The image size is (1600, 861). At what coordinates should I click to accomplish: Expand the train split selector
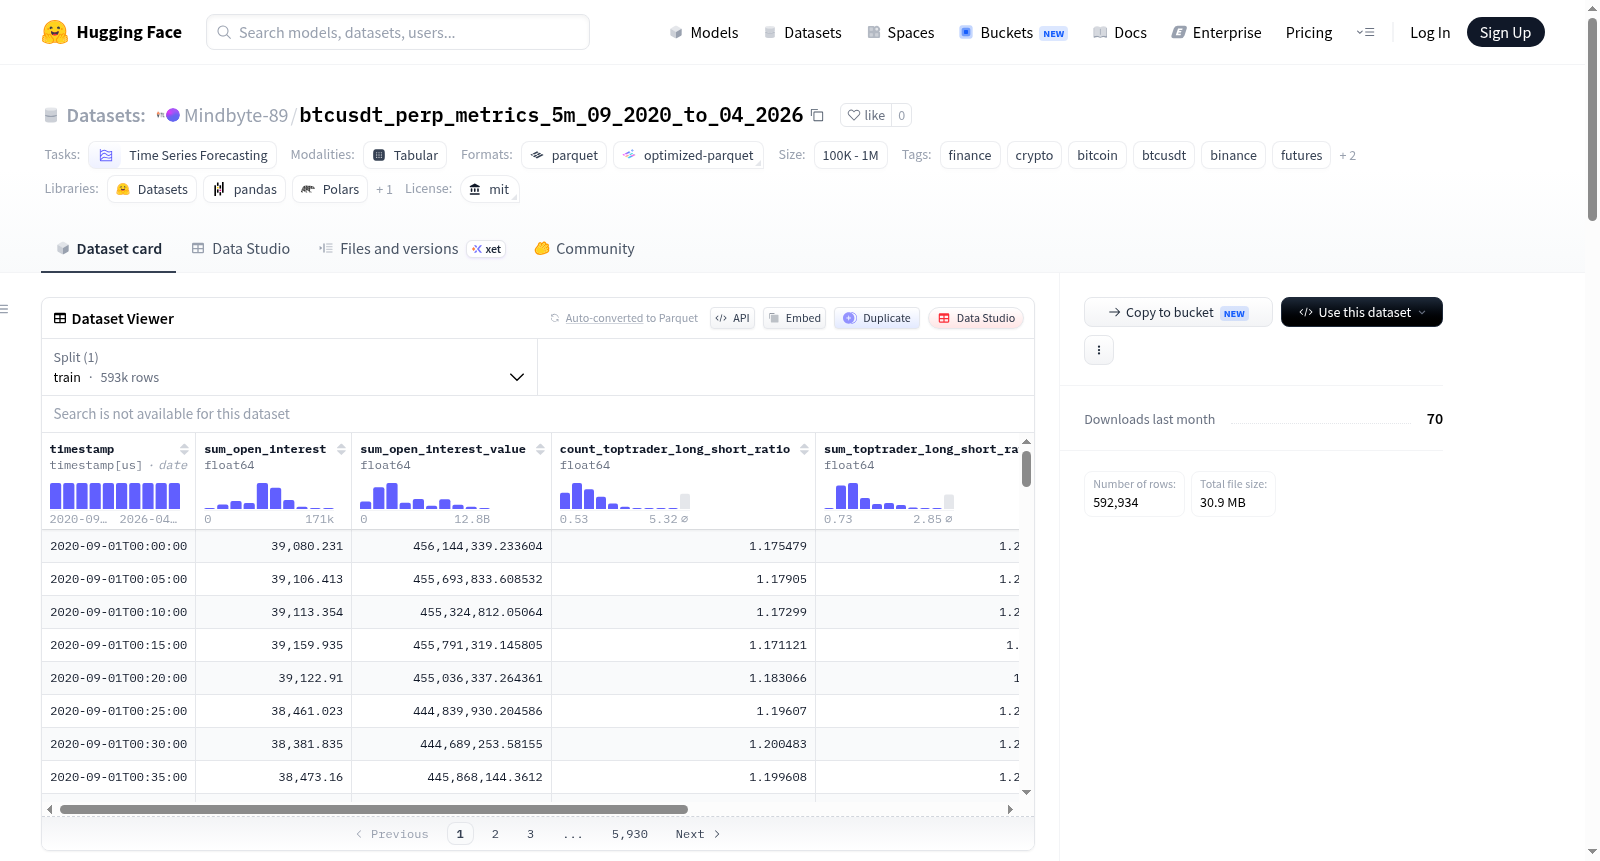[x=289, y=367]
